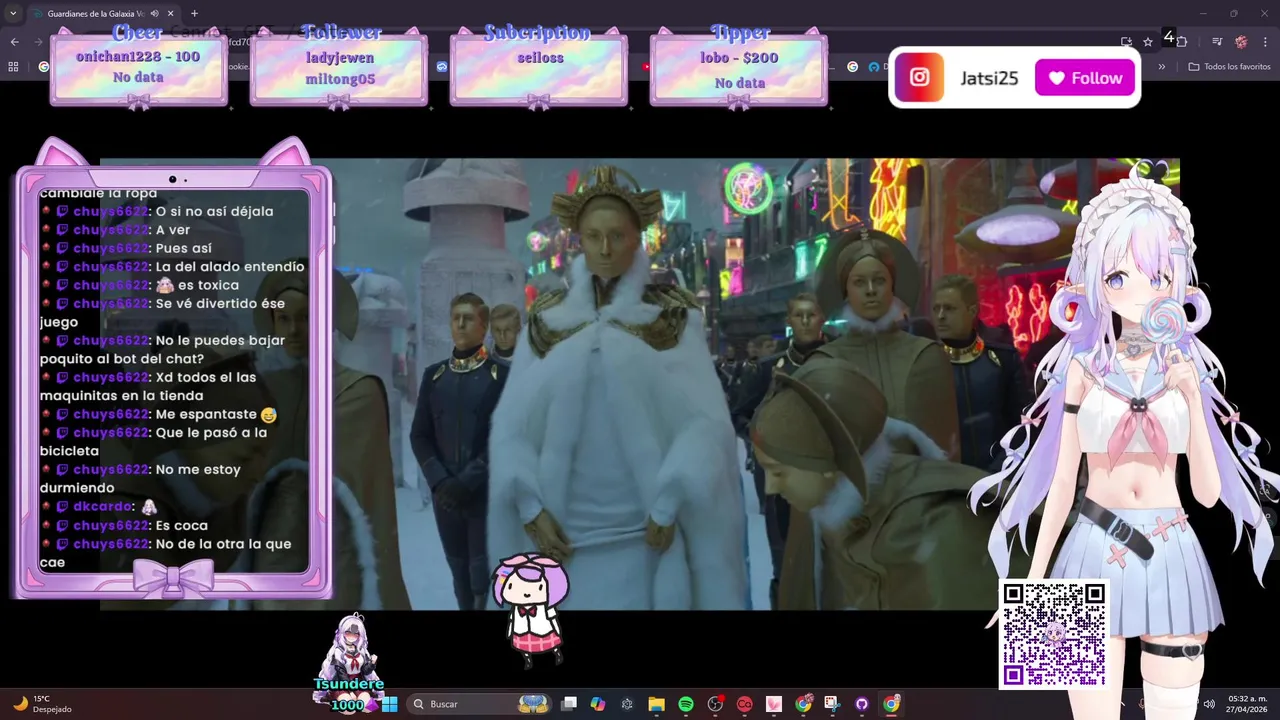Viewport: 1280px width, 720px height.
Task: Open the Chrome extensions puzzle icon
Action: 1181,41
